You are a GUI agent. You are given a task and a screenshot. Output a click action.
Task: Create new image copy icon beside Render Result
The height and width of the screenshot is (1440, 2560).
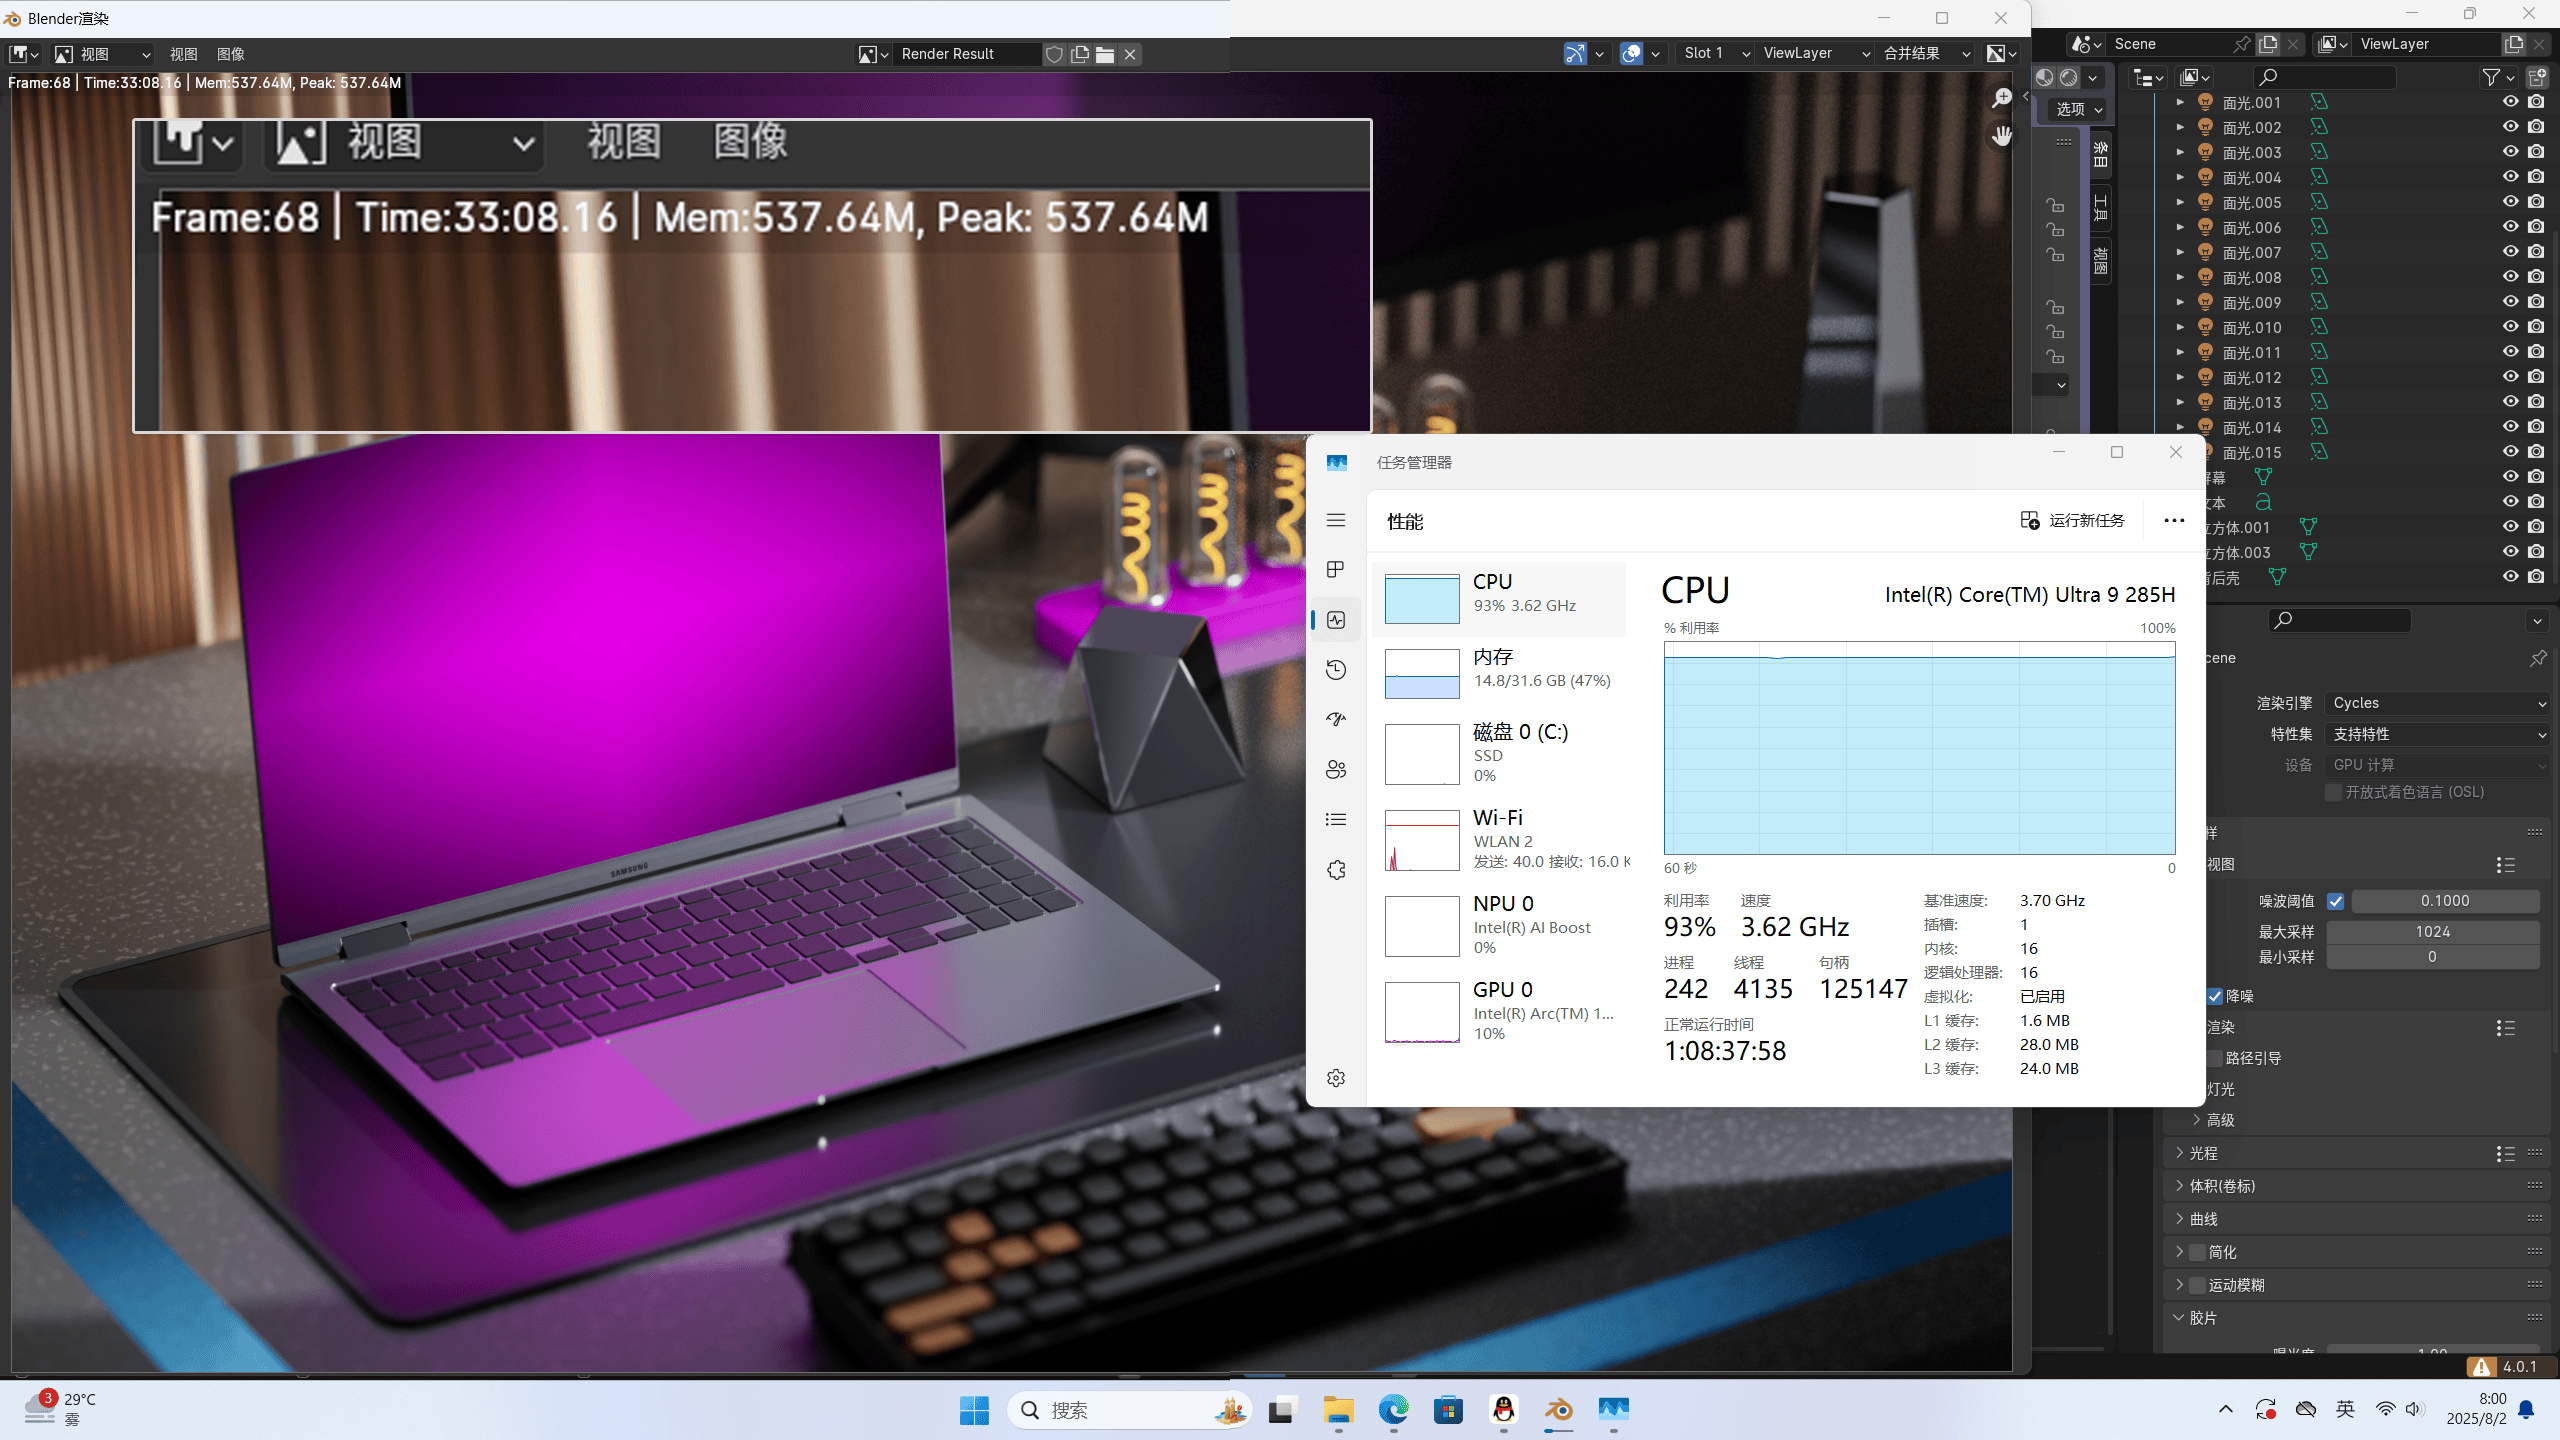[x=1080, y=54]
